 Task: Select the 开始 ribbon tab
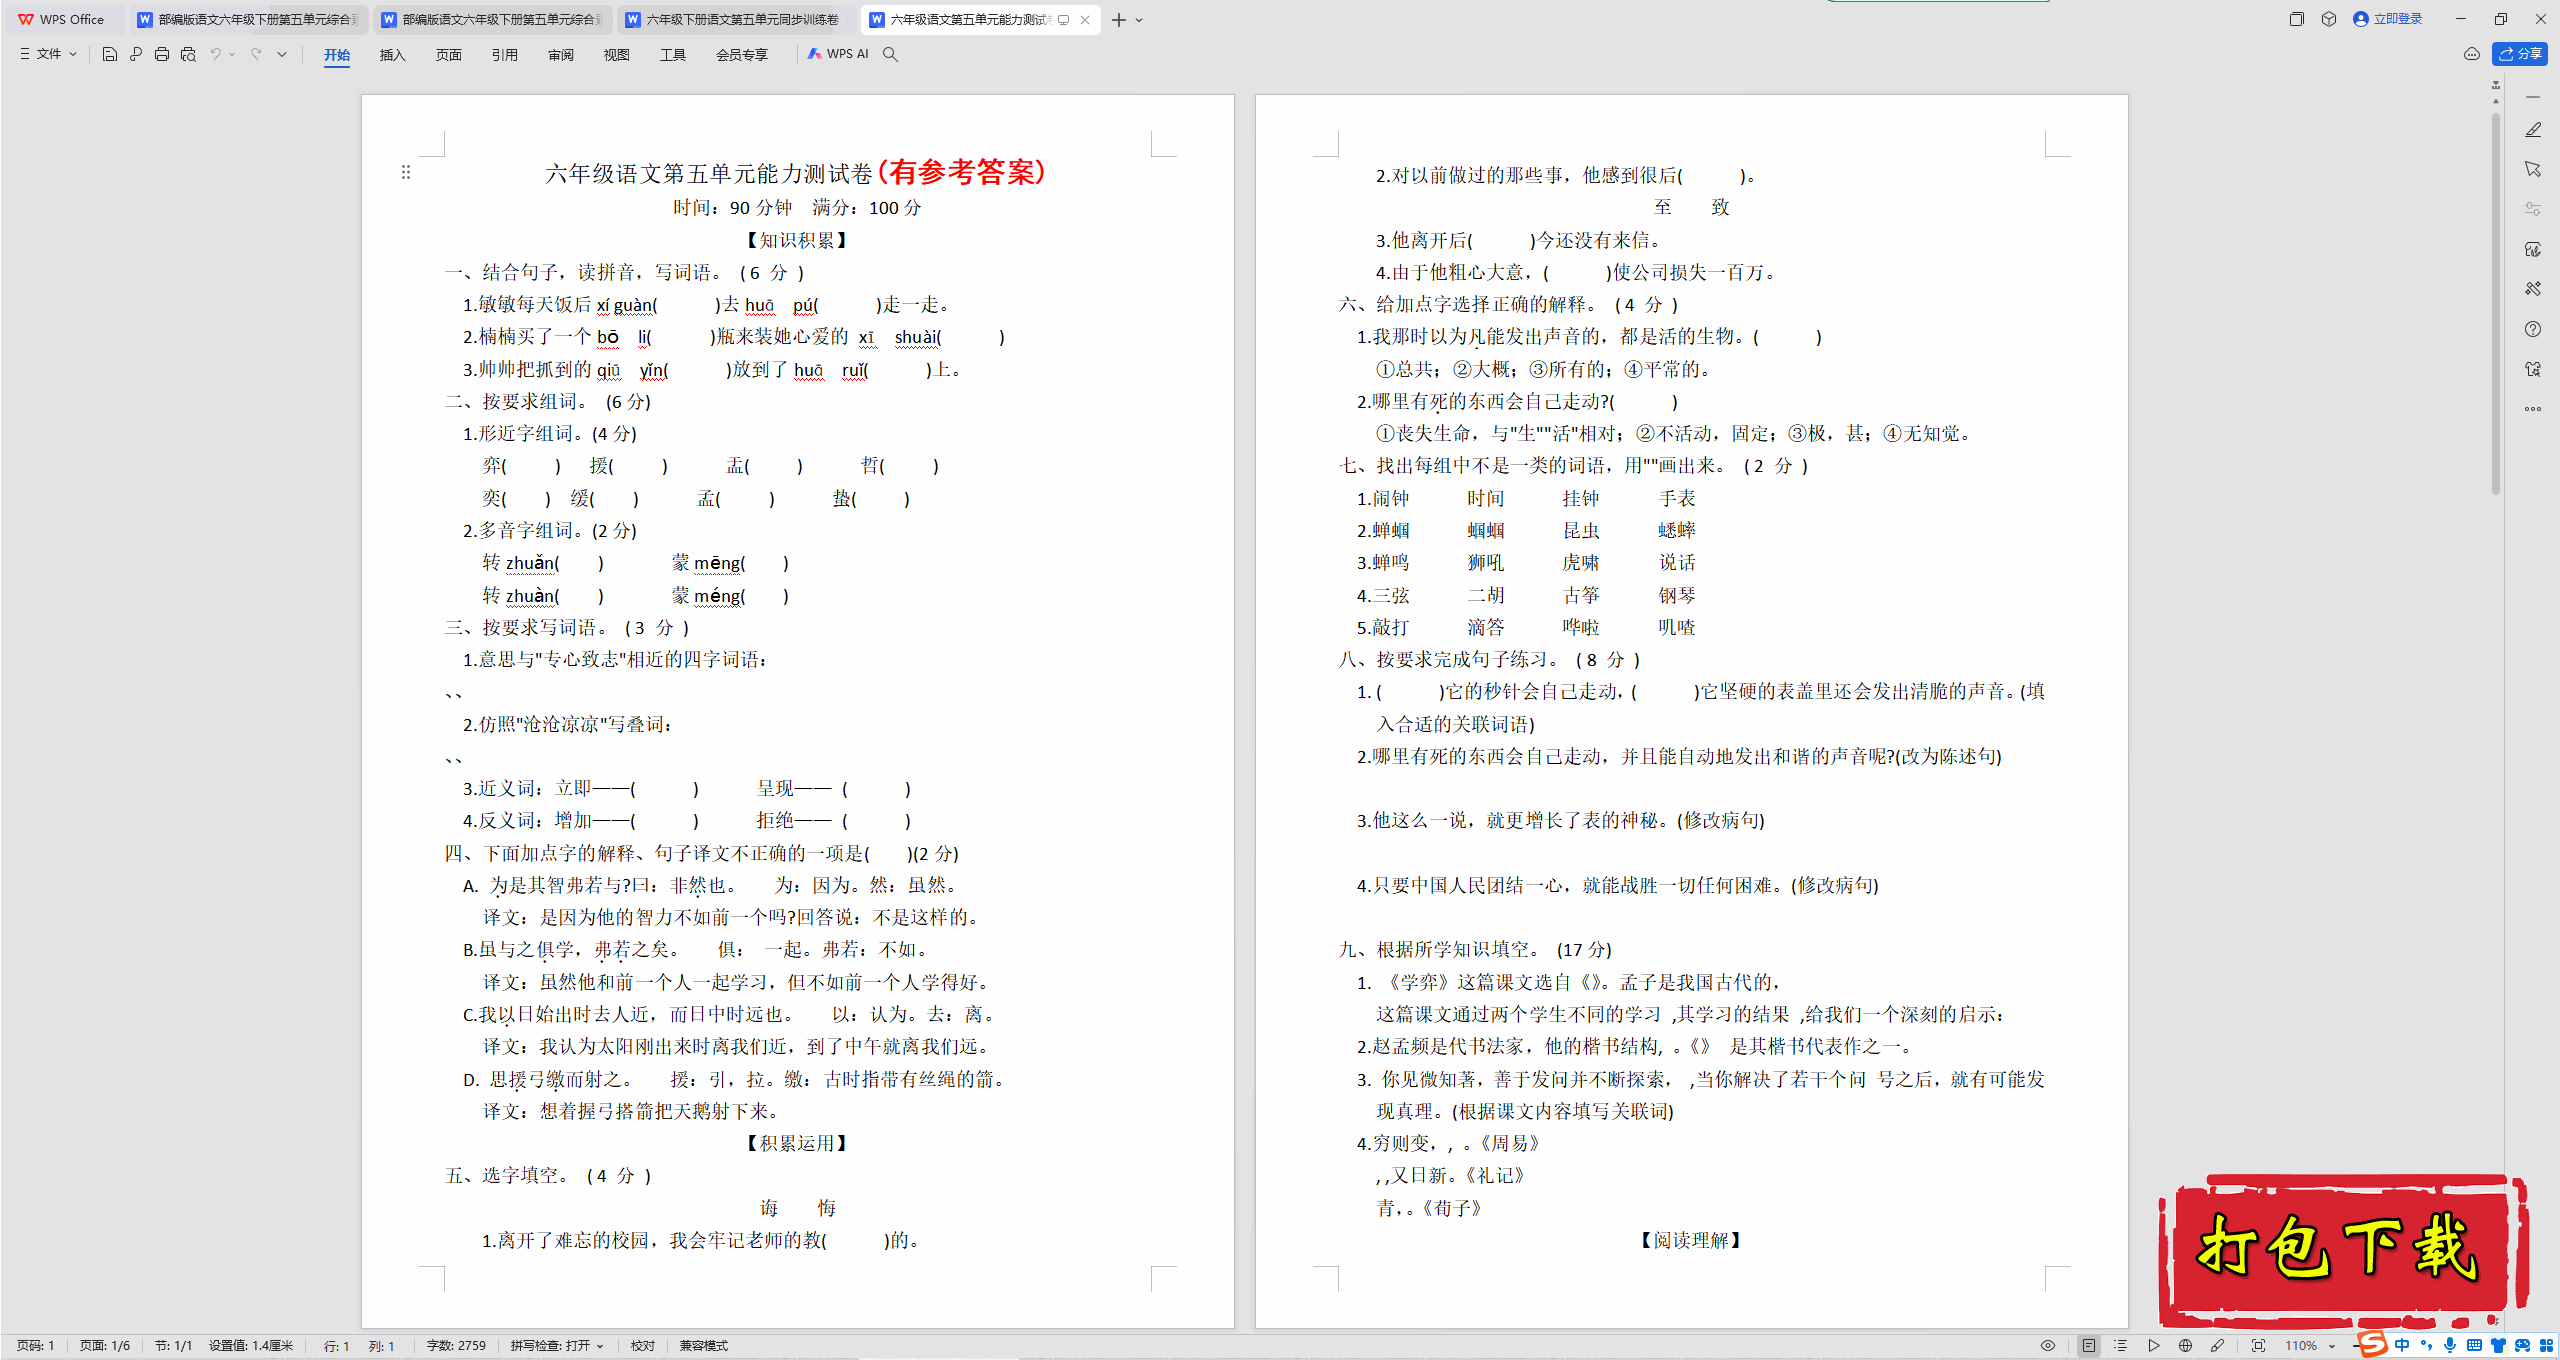[337, 55]
